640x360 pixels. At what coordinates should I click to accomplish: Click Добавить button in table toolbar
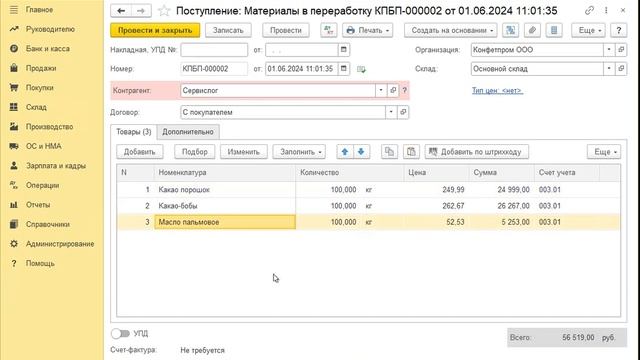point(140,152)
